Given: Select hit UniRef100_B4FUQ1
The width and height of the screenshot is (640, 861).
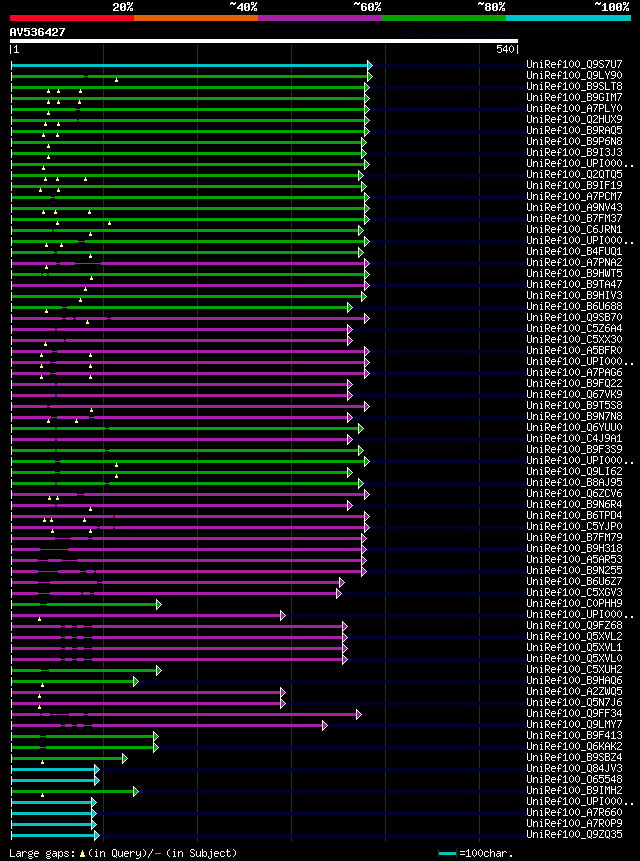Looking at the screenshot, I should [x=575, y=251].
